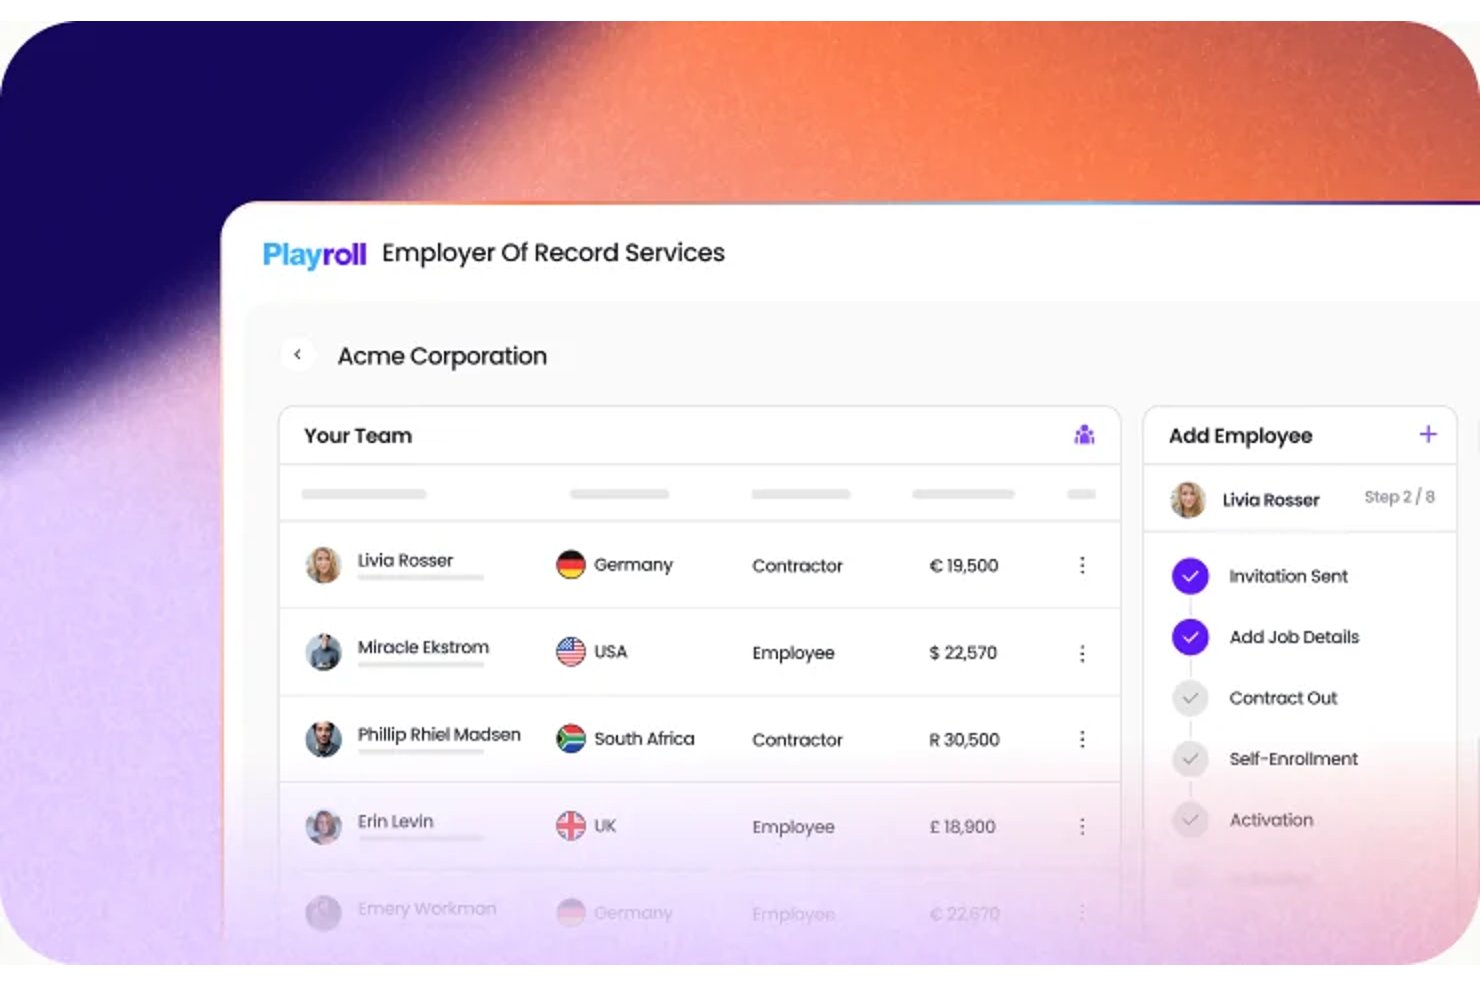Click the Step 2 / 8 indicator
Screen dimensions: 1480x987
1399,497
